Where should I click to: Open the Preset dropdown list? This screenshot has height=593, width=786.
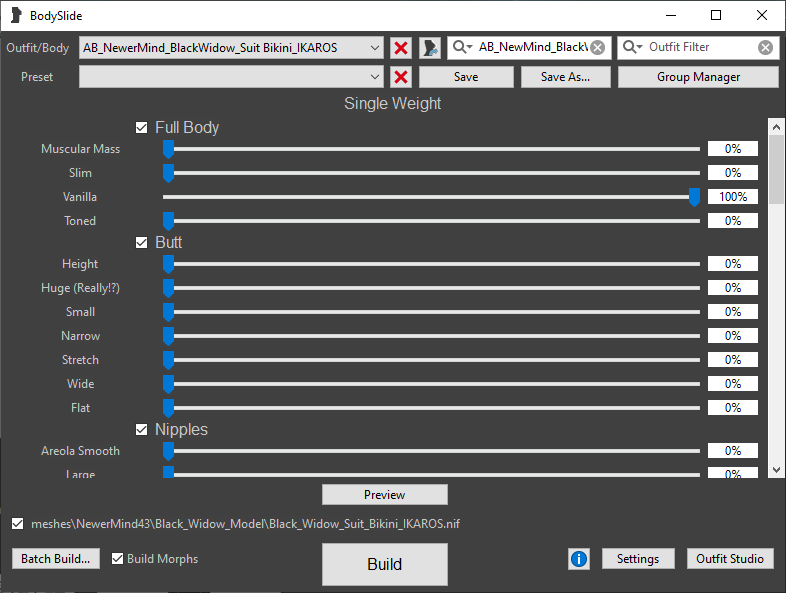375,77
